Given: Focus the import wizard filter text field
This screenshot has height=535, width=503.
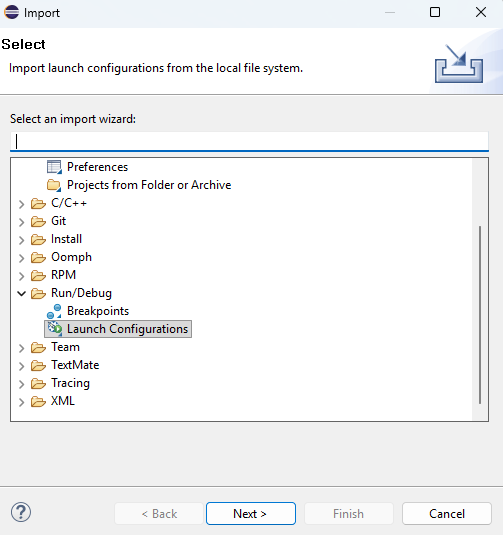Looking at the screenshot, I should pyautogui.click(x=249, y=141).
